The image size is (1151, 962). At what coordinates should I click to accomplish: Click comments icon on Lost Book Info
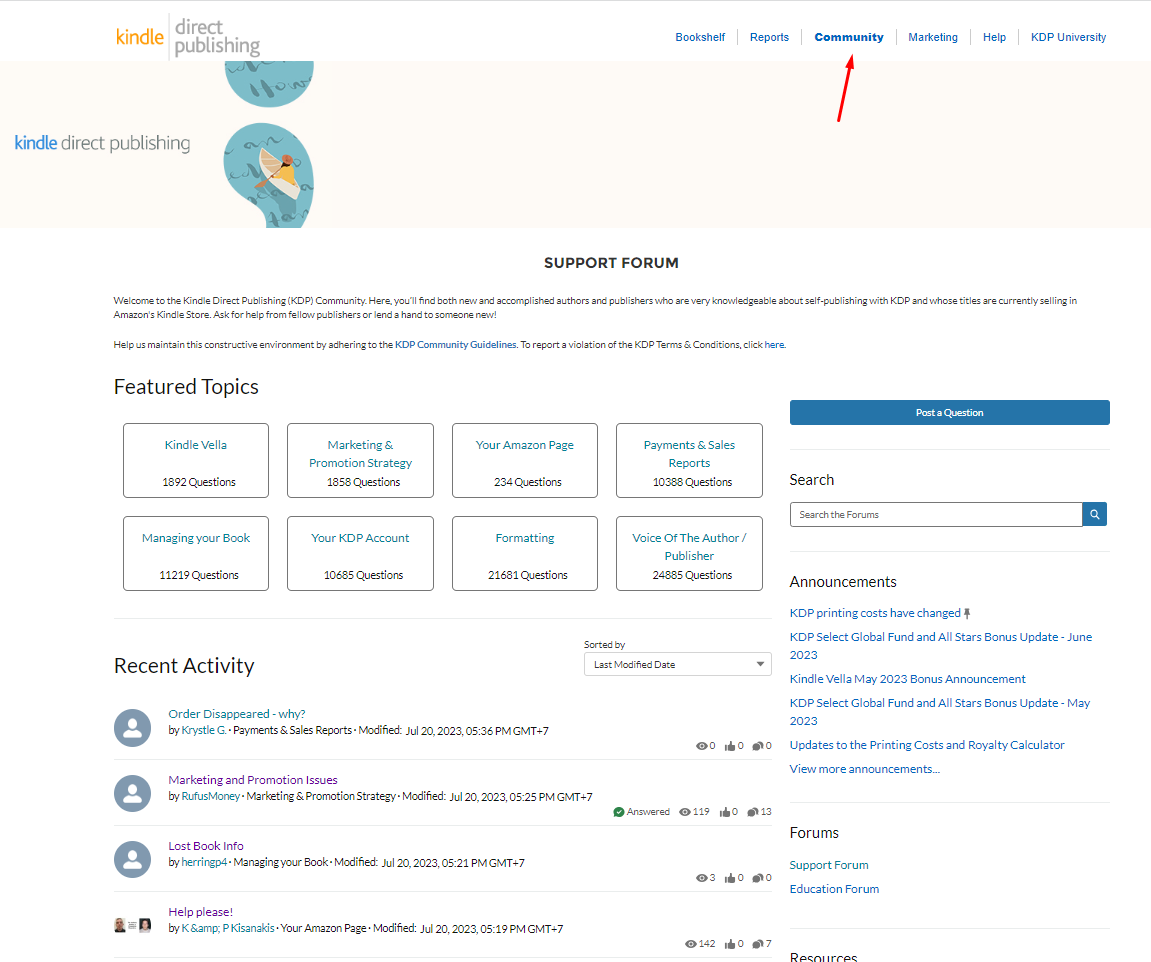point(758,878)
